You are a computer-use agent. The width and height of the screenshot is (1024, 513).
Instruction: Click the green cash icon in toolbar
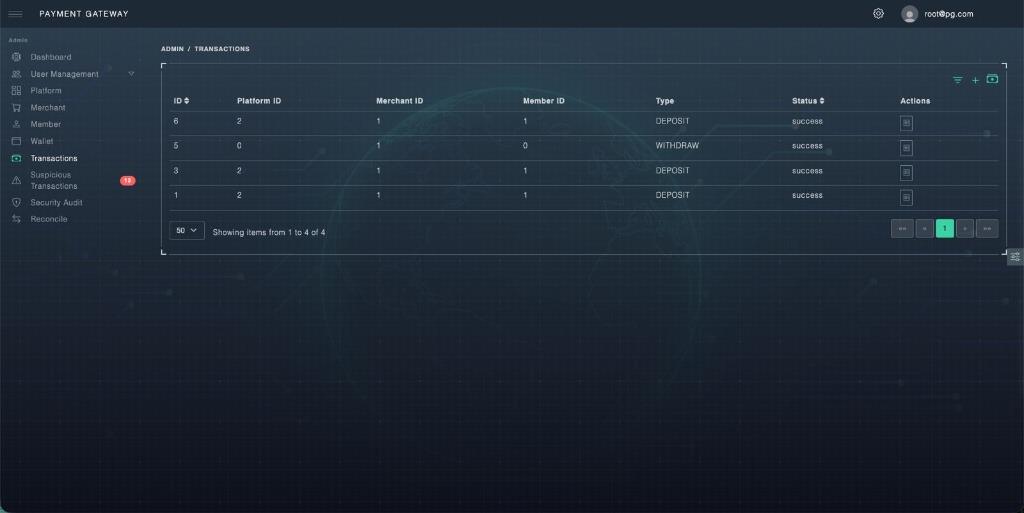point(992,79)
